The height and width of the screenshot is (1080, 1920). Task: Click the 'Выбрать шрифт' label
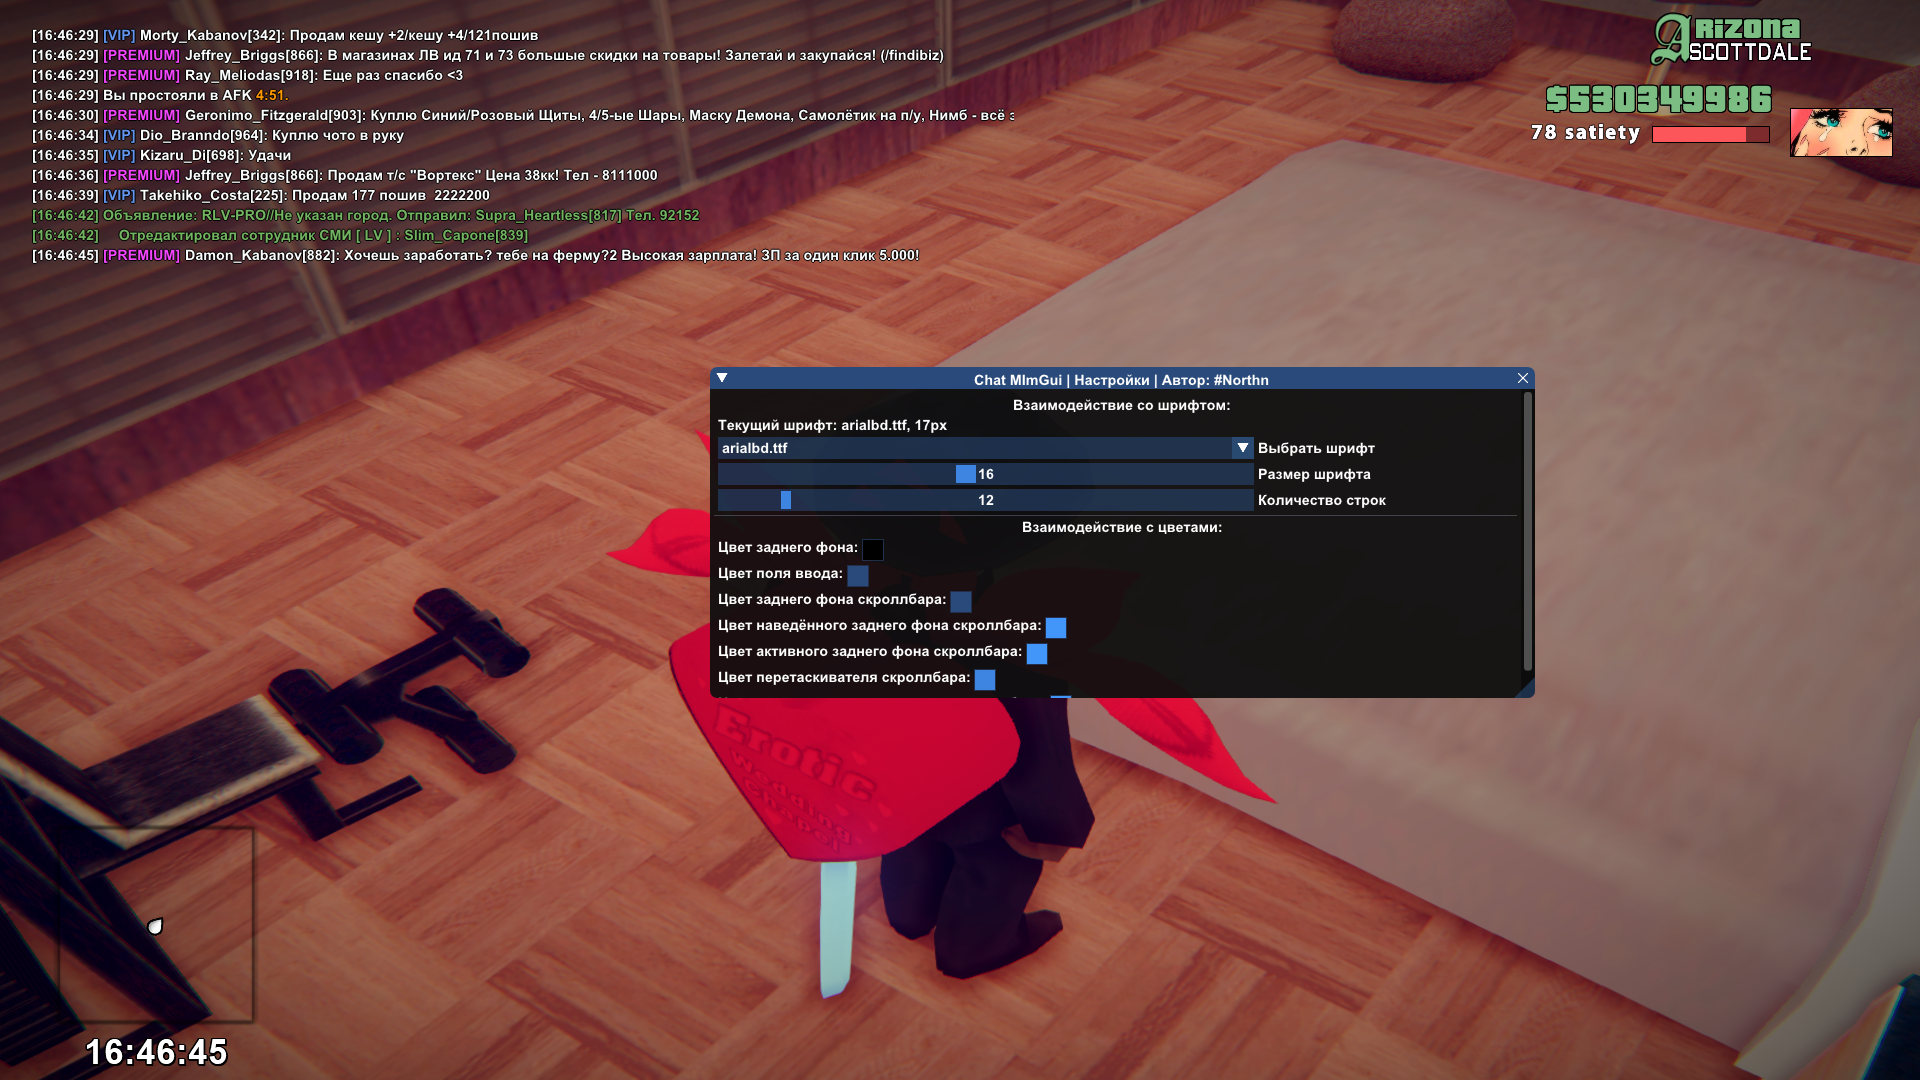pos(1316,448)
